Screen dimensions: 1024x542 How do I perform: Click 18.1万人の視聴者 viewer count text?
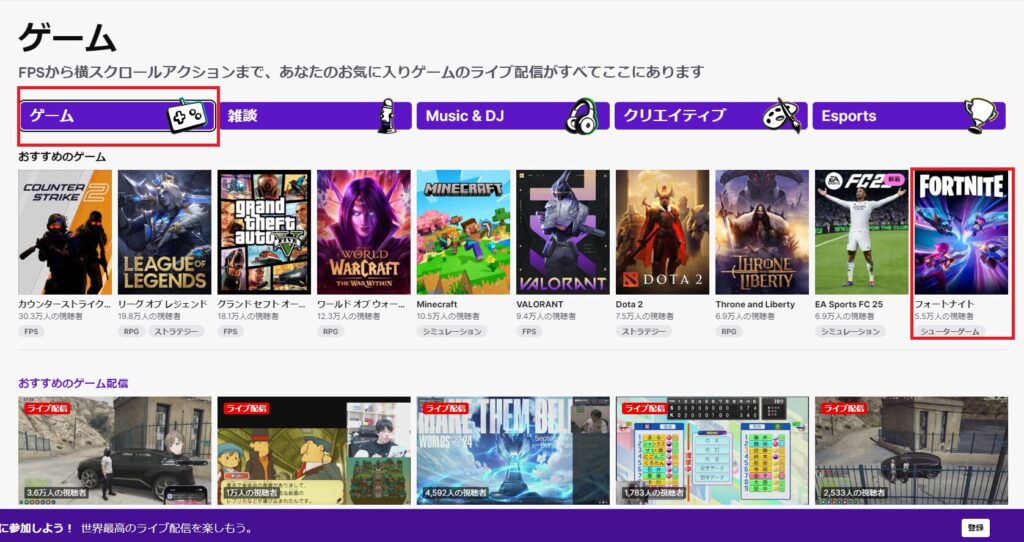coord(248,316)
